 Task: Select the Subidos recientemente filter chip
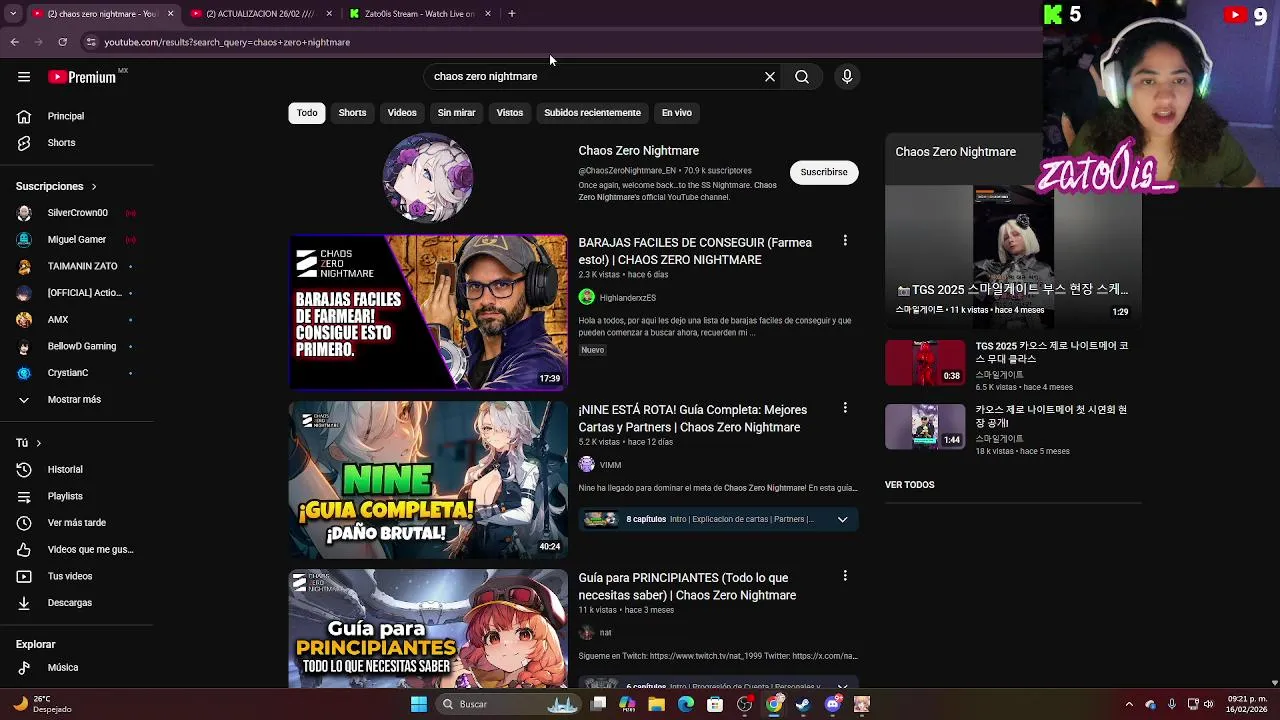coord(592,113)
